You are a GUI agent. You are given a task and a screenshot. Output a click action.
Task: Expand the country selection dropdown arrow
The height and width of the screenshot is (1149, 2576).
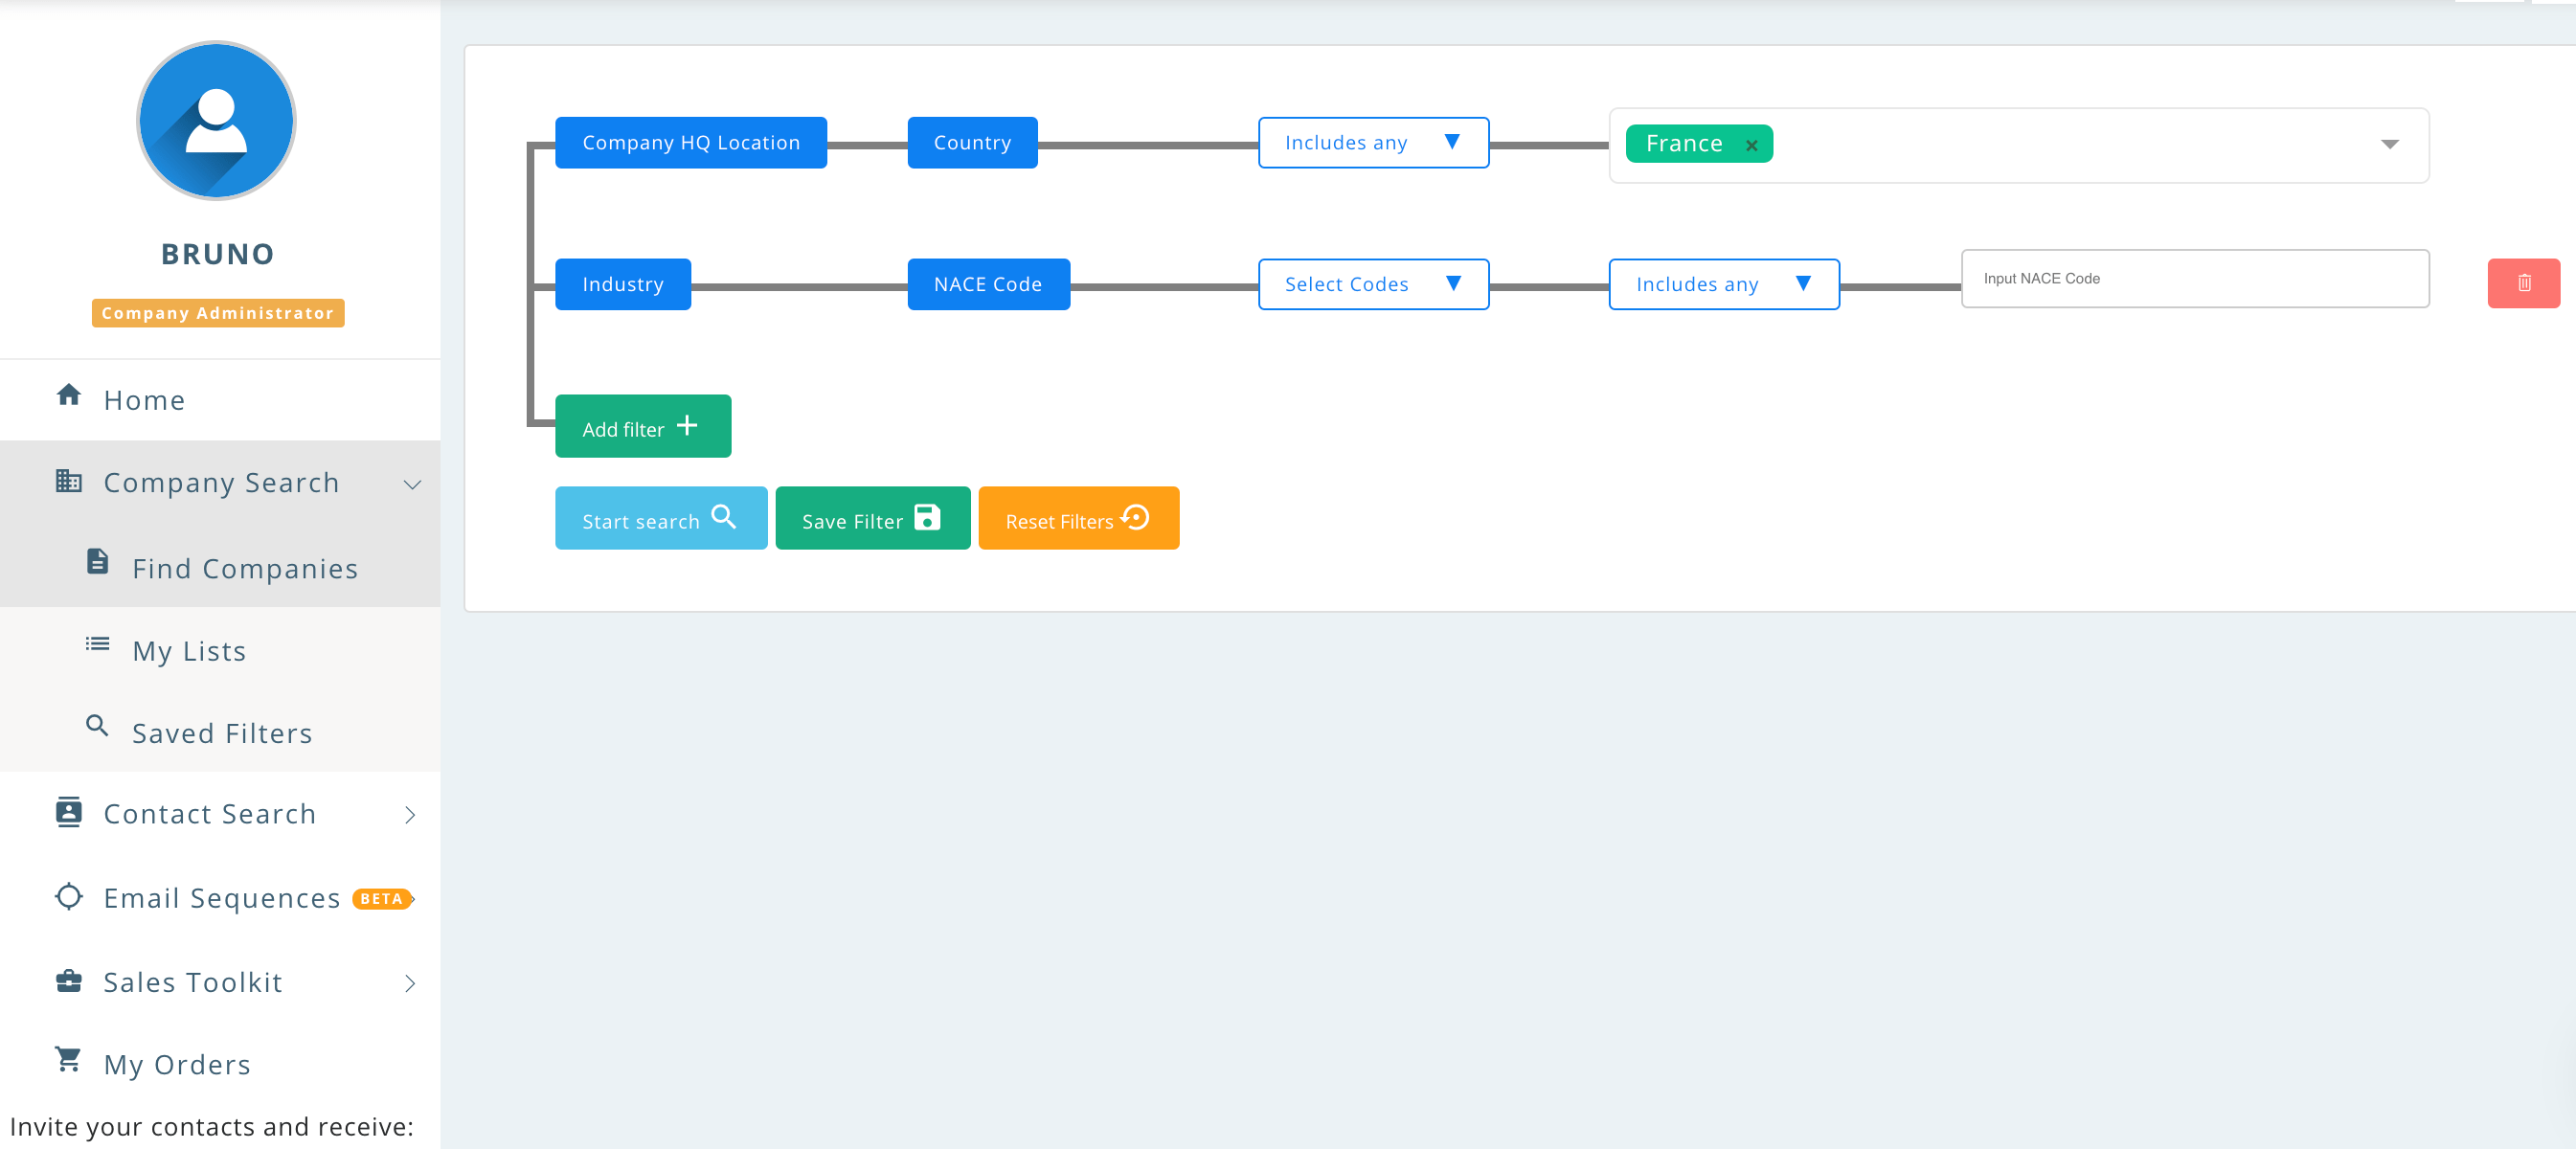[x=2388, y=145]
